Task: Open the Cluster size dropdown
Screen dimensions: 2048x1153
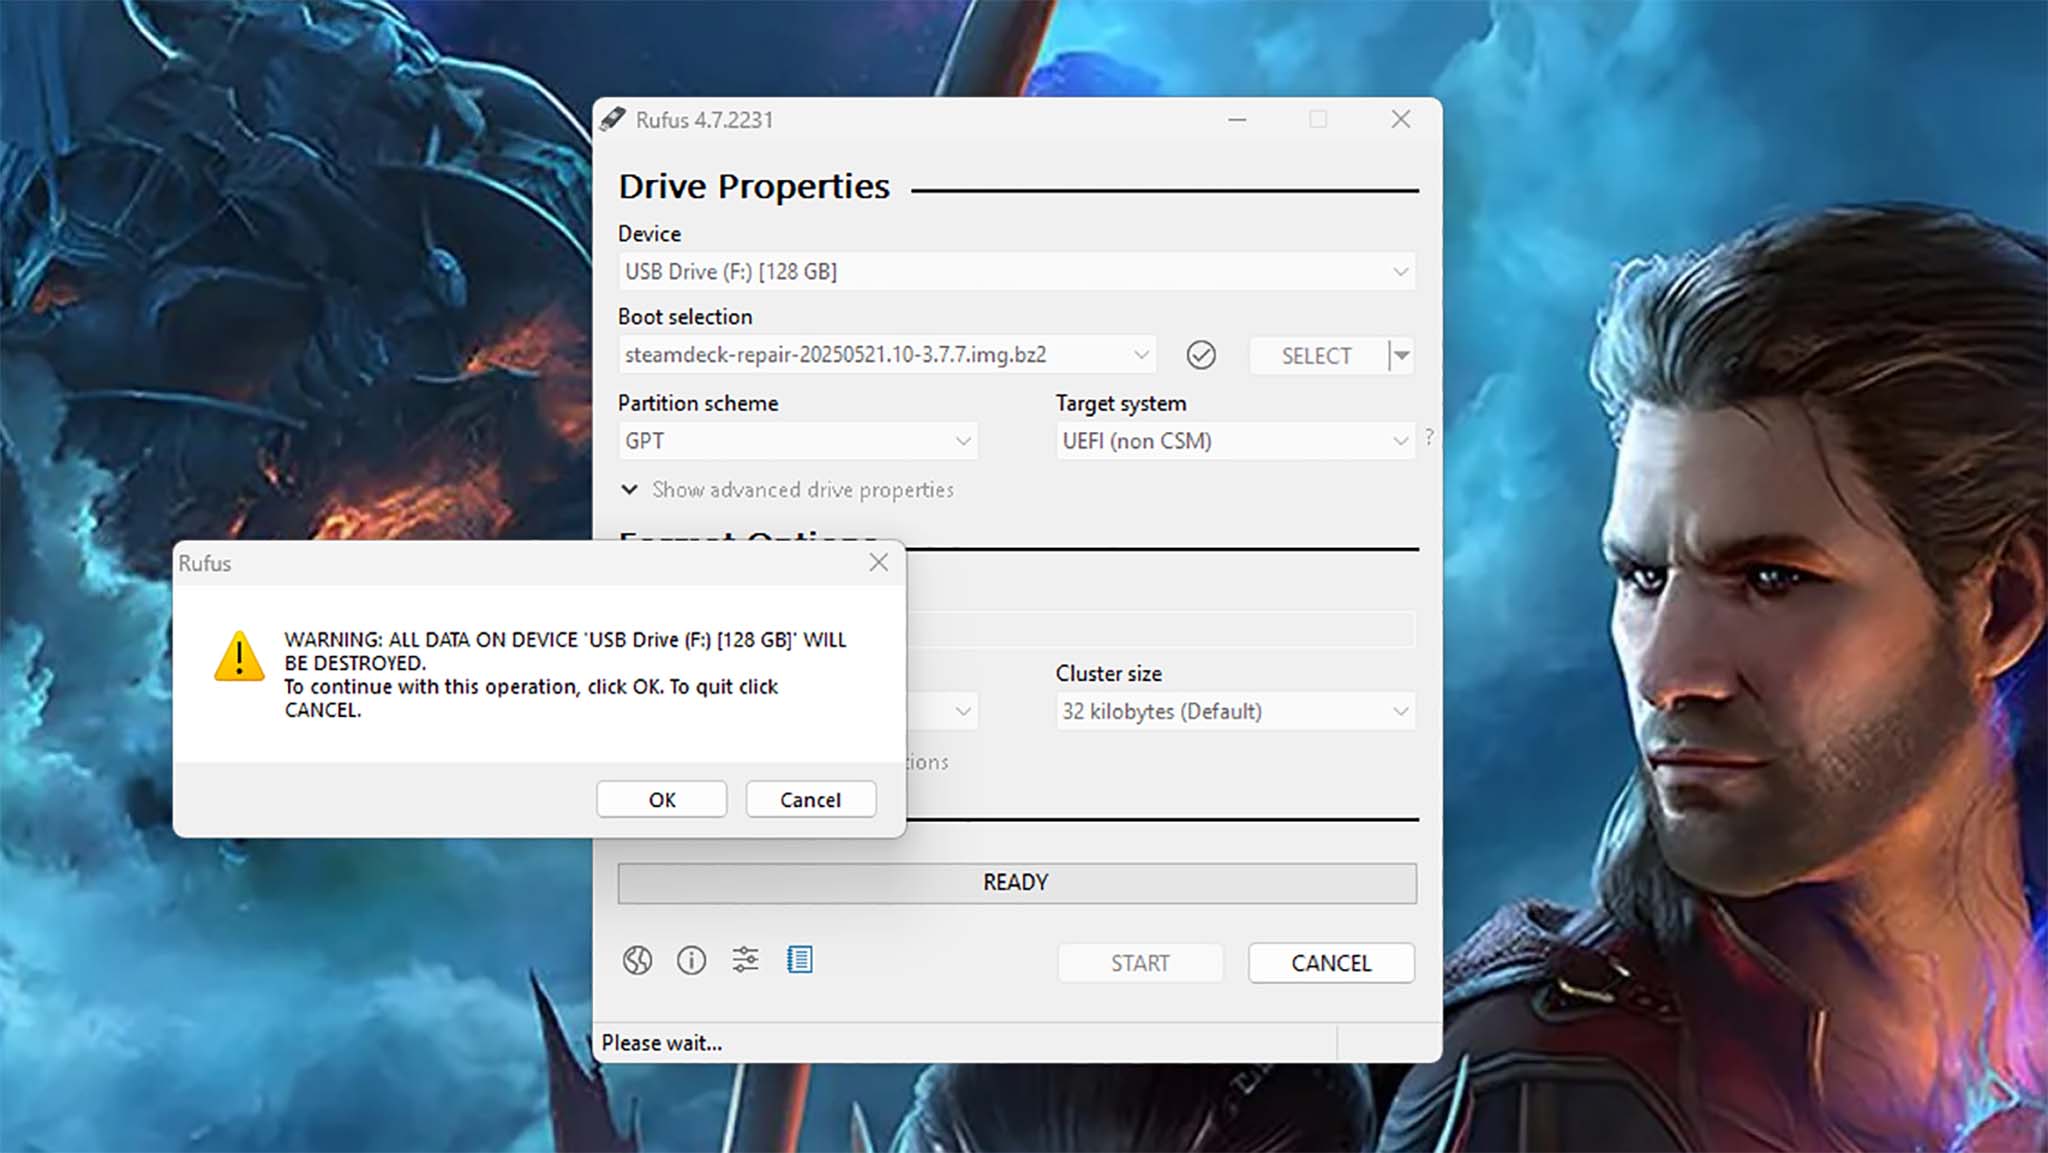Action: [1235, 711]
